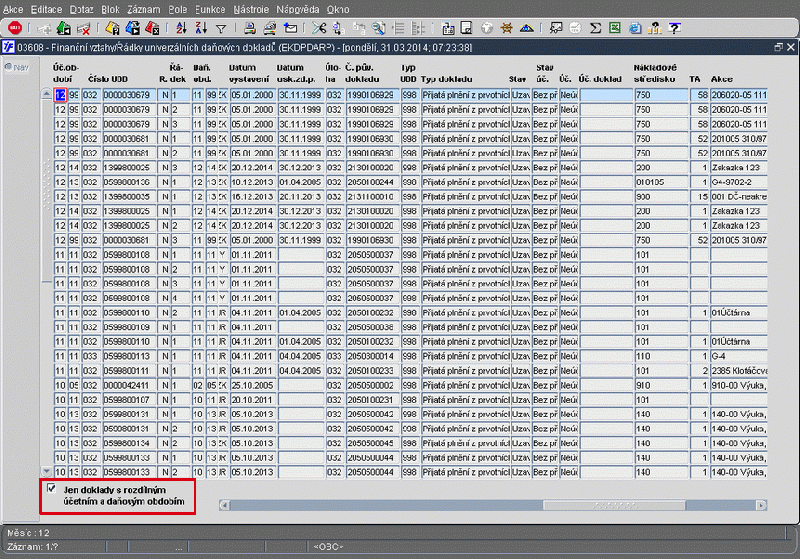Click the Akce cell 2385 Klotáčov
The image size is (800, 559).
tap(739, 371)
